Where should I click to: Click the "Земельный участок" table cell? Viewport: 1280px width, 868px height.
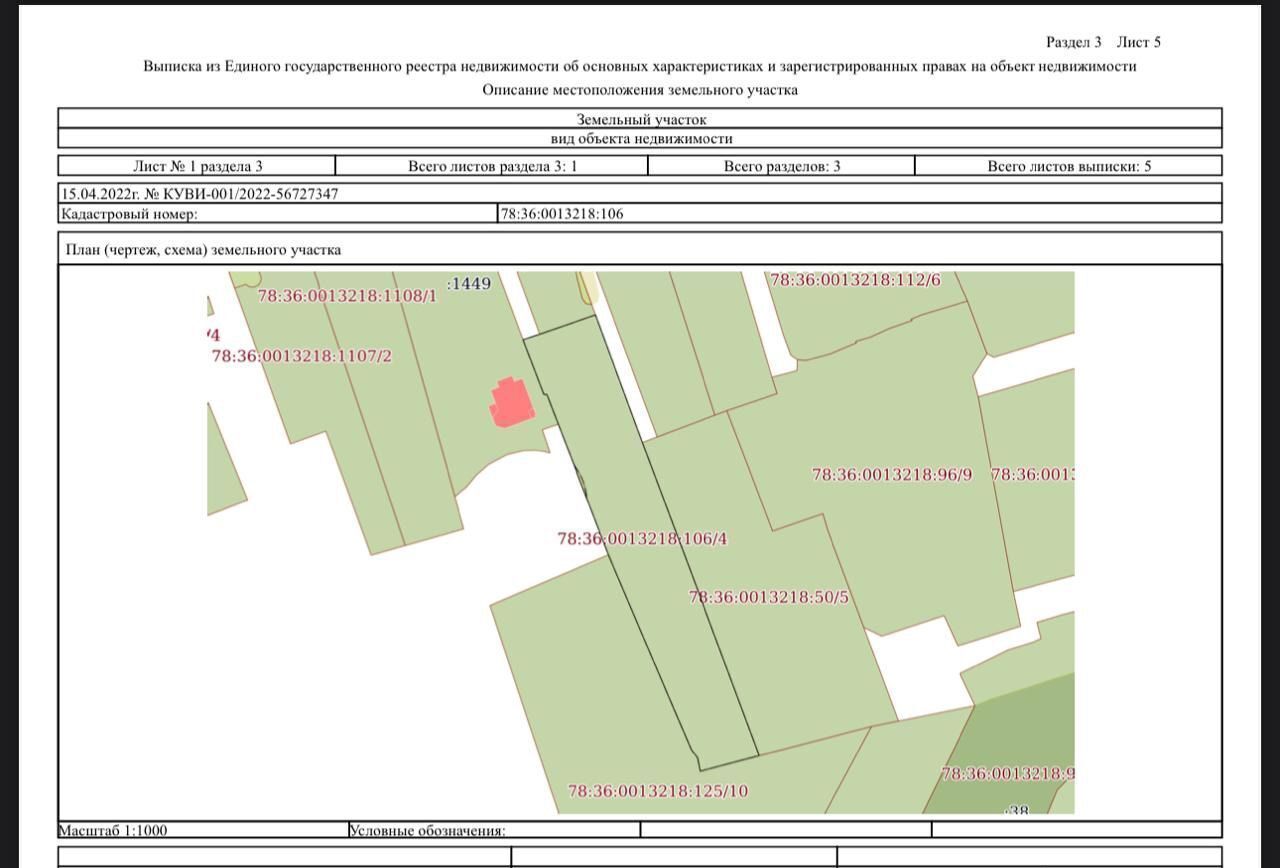(640, 119)
